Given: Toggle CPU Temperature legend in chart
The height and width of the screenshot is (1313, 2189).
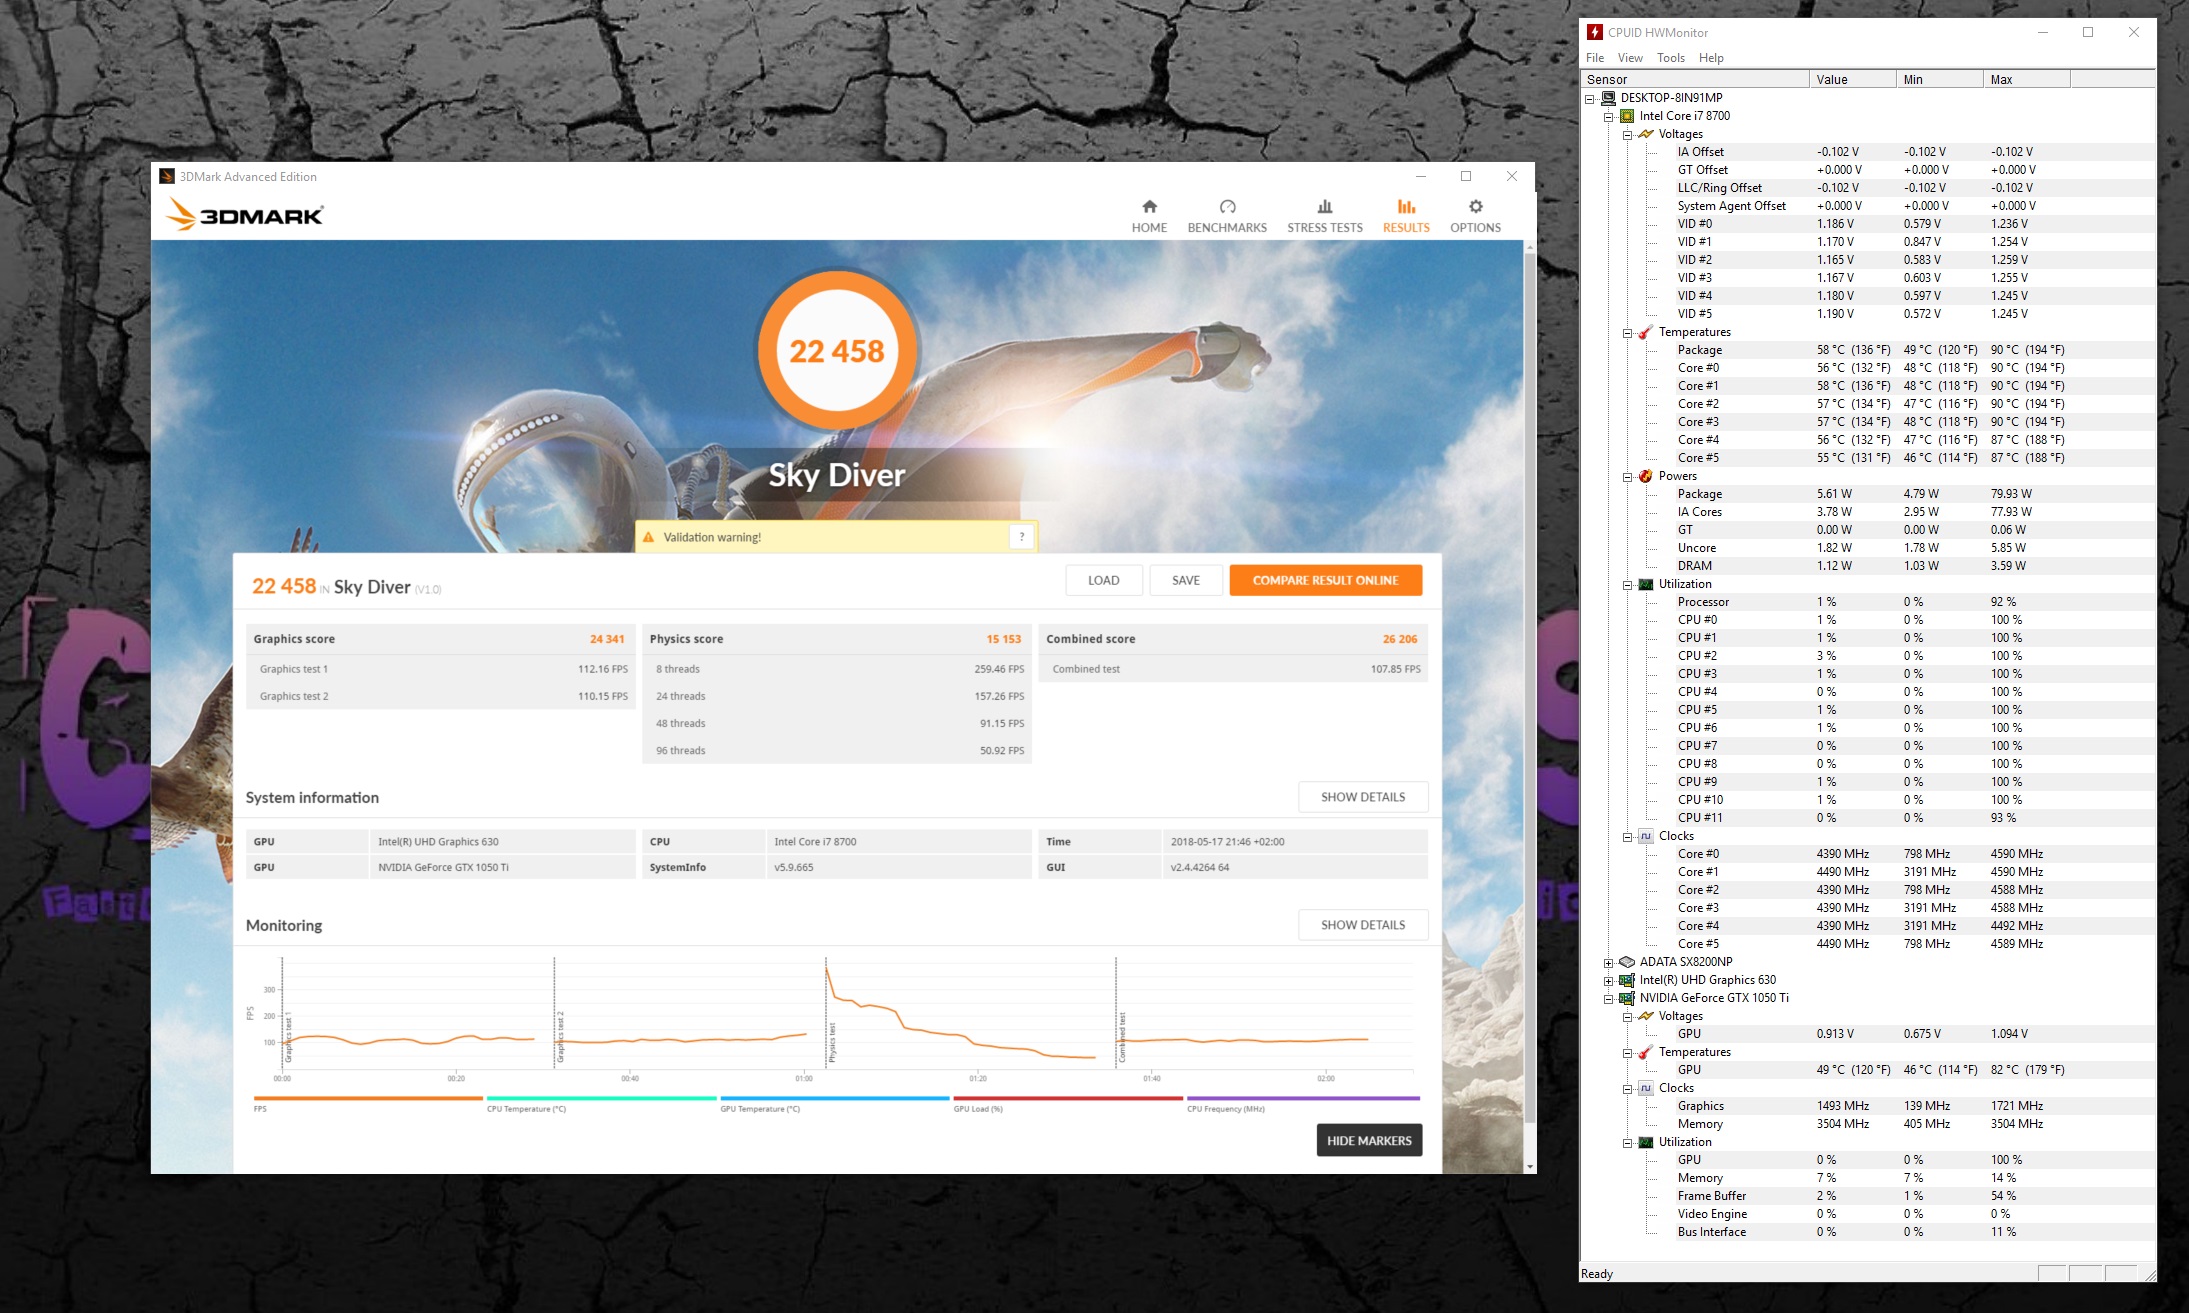Looking at the screenshot, I should pyautogui.click(x=601, y=1103).
